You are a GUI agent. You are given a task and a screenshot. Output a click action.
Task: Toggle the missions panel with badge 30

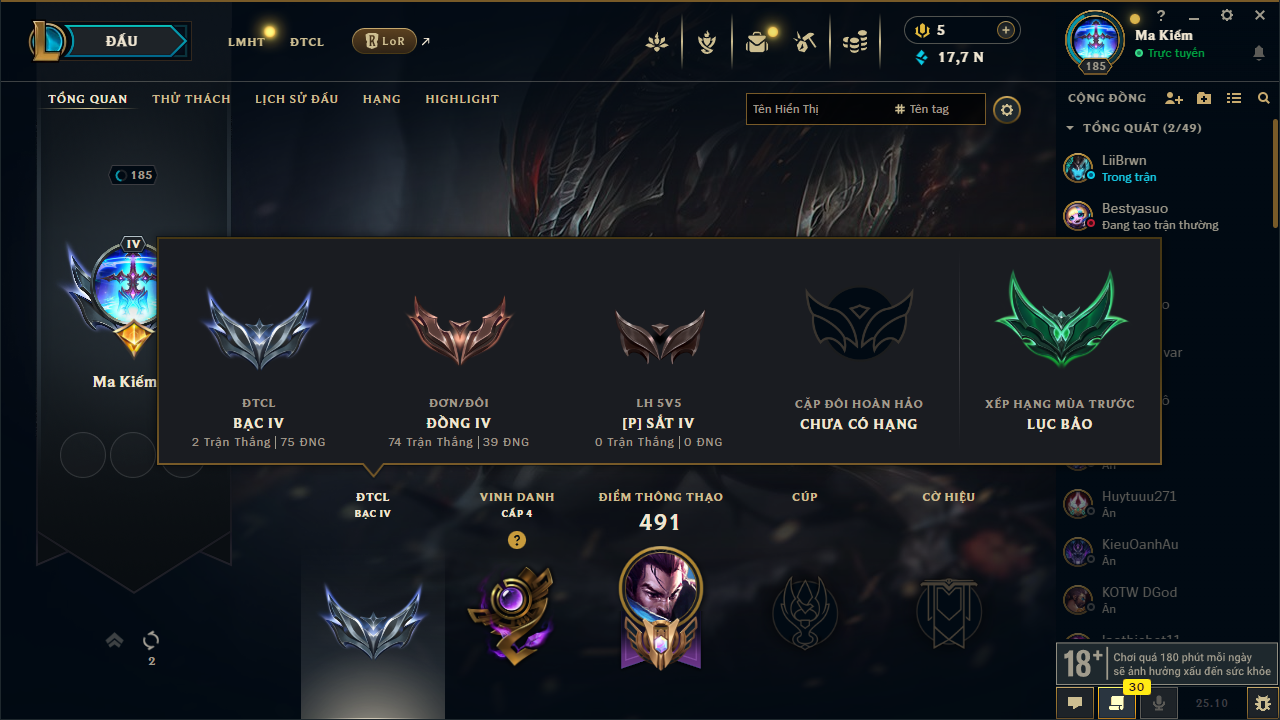(1116, 703)
